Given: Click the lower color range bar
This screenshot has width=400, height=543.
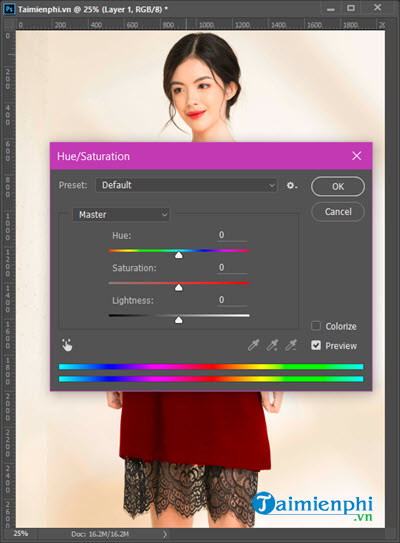Looking at the screenshot, I should [211, 379].
